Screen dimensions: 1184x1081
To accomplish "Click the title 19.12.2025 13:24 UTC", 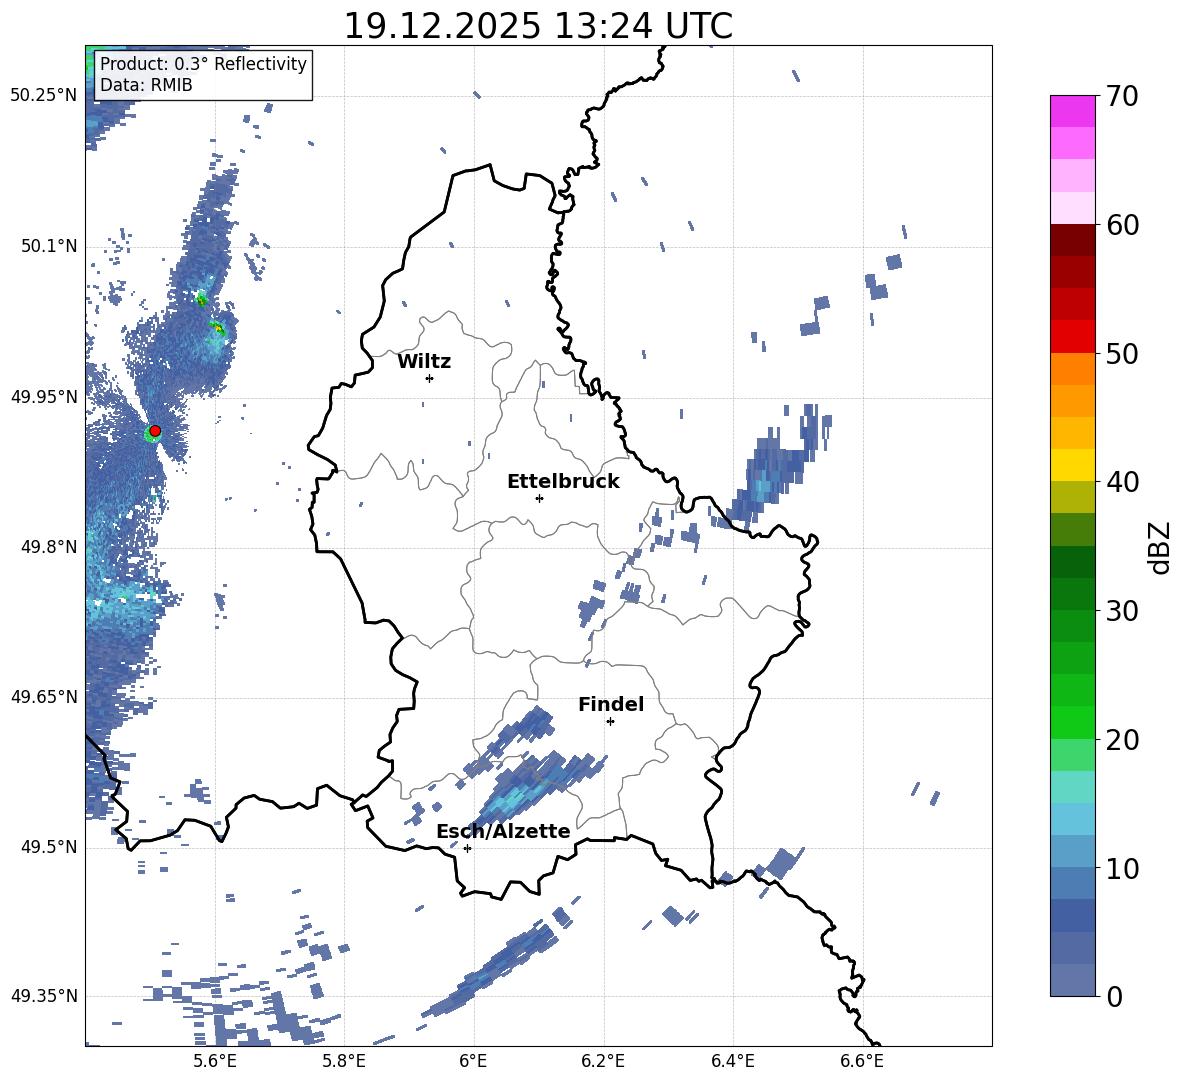I will coord(538,26).
